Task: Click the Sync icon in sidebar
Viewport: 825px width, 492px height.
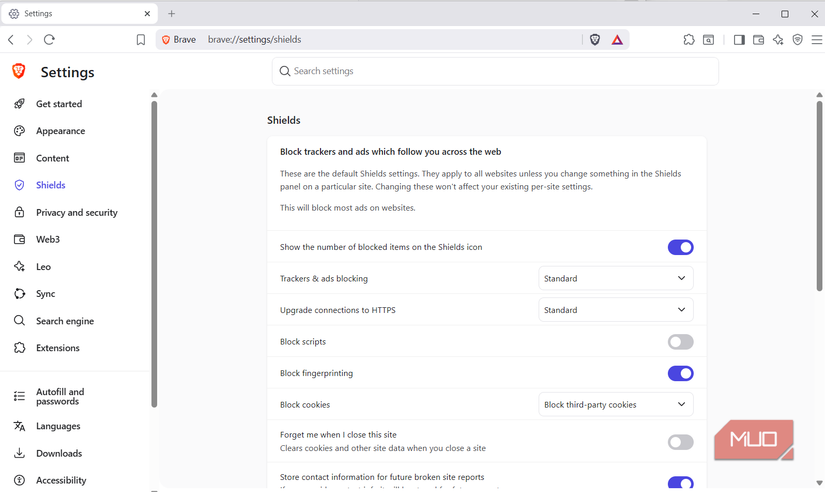Action: (x=19, y=294)
